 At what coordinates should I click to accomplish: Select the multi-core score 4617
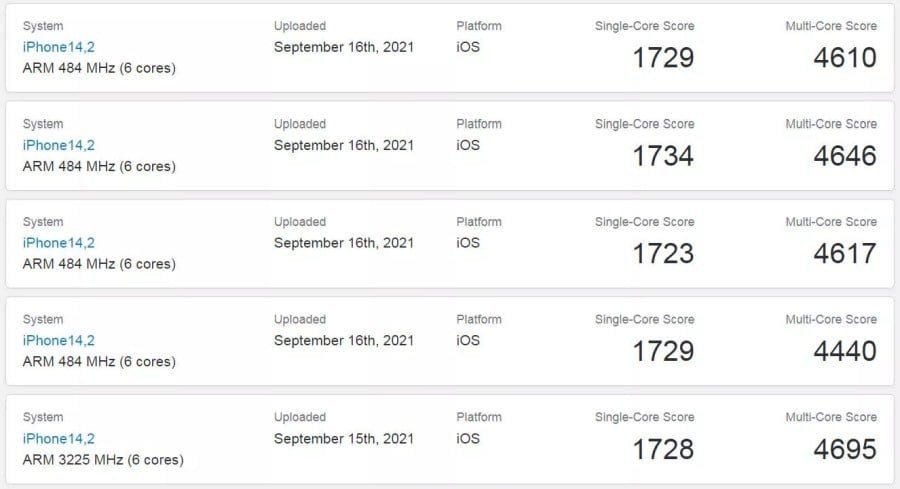845,254
